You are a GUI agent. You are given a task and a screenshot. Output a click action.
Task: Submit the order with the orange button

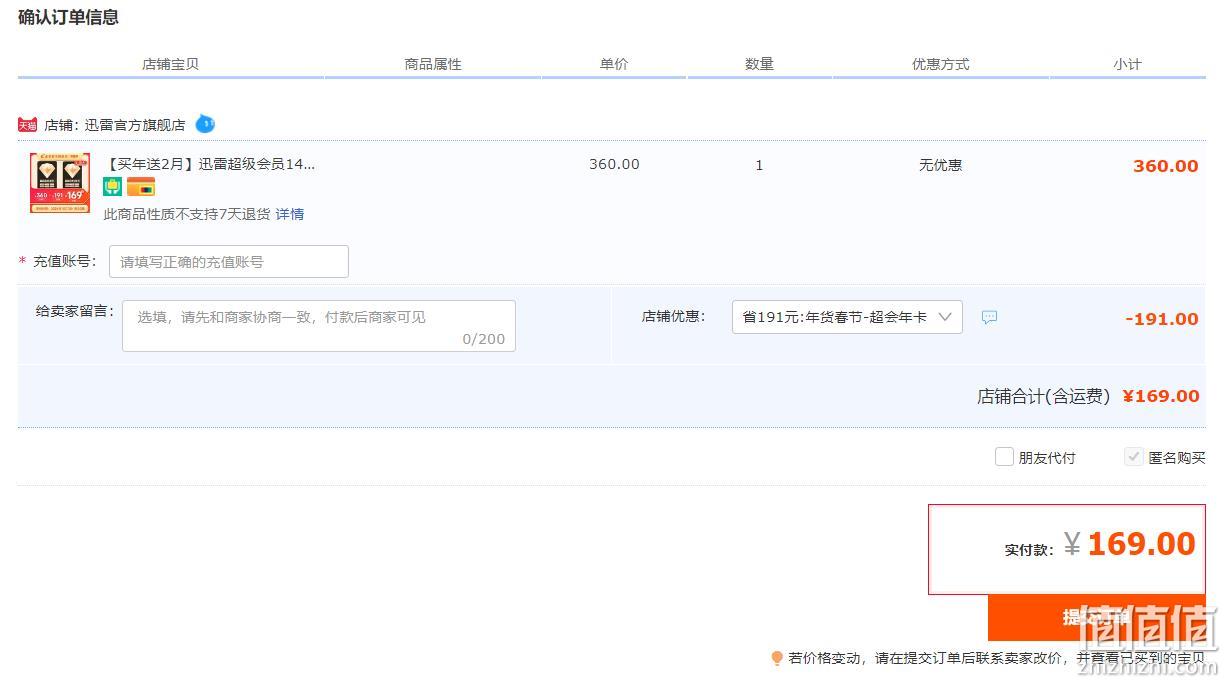1096,618
